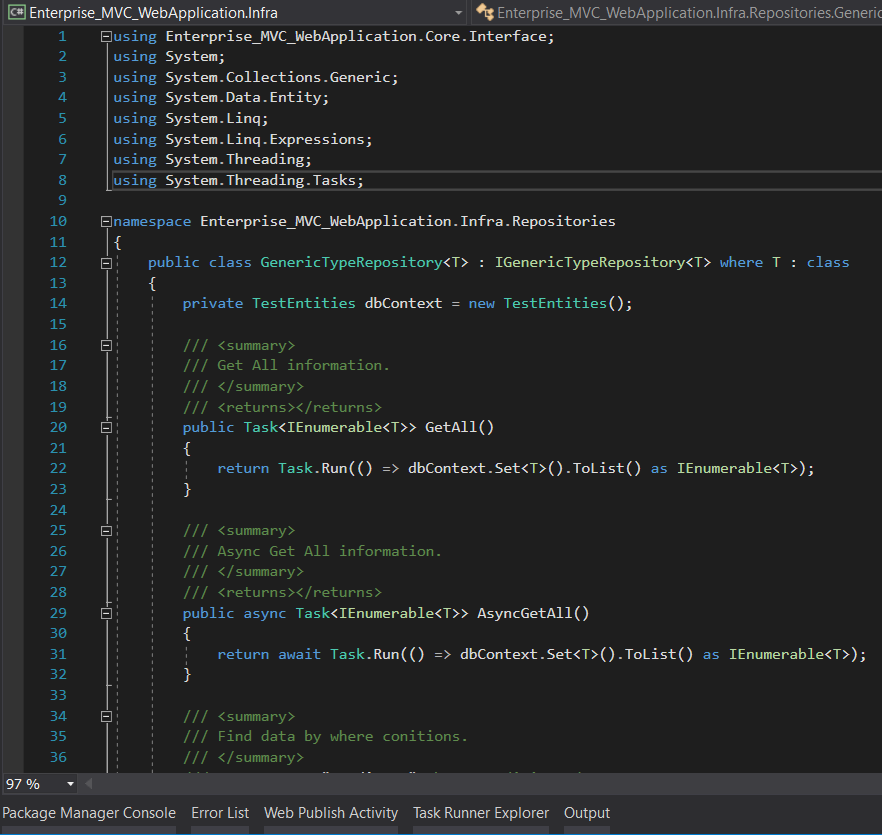The image size is (882, 835).
Task: Collapse the namespace Repositories region
Action: (x=106, y=221)
